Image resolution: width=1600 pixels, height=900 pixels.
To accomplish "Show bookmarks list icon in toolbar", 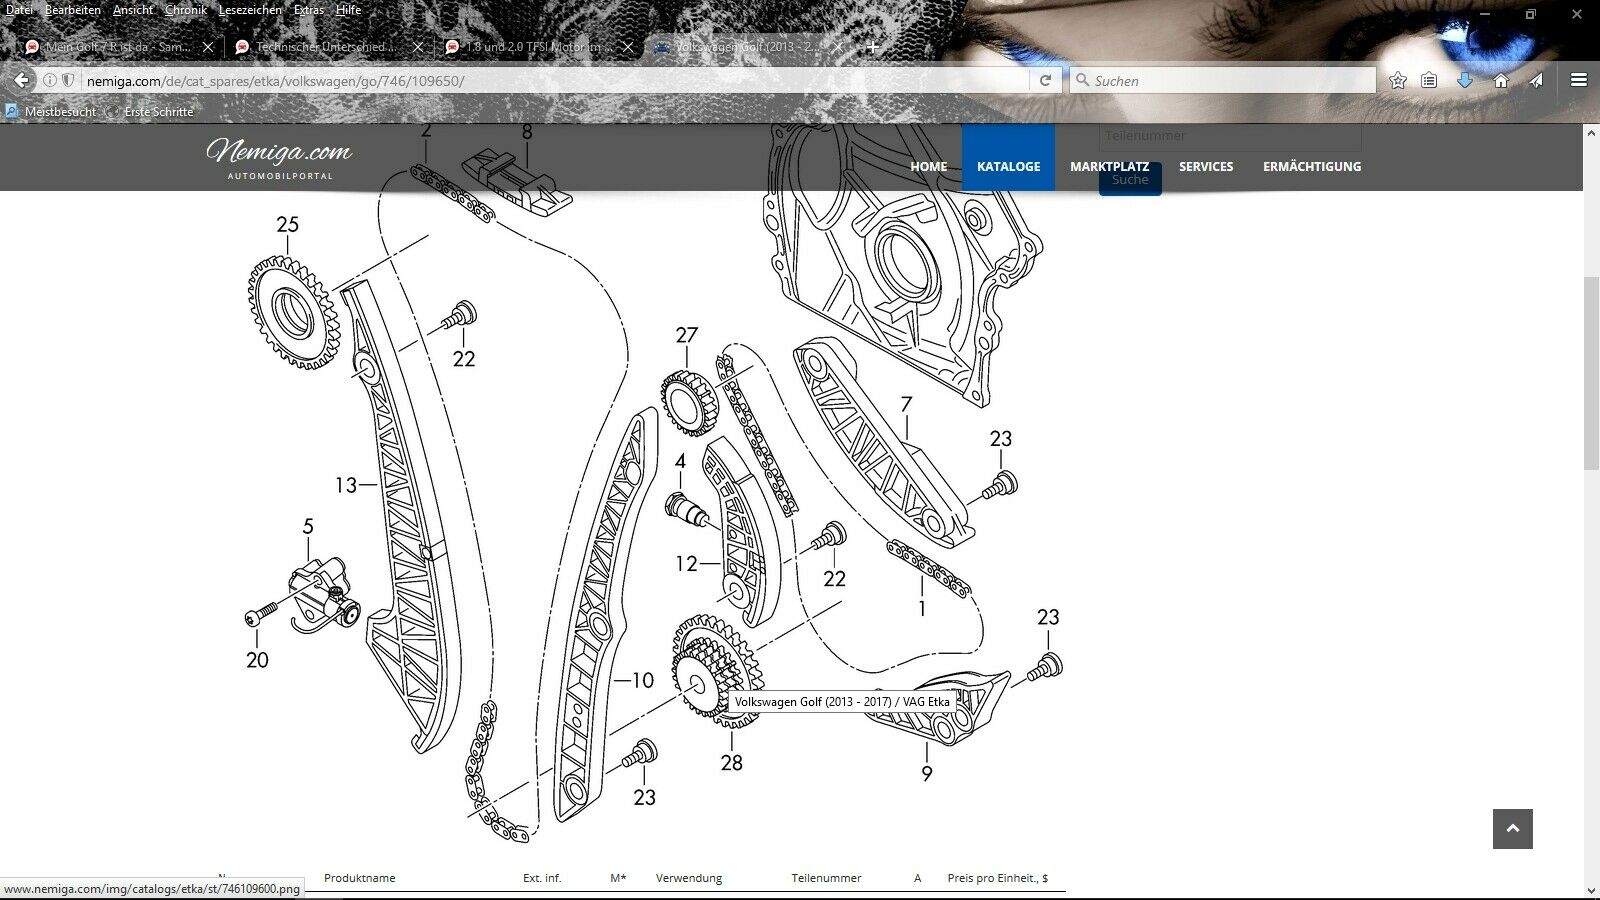I will (1430, 80).
